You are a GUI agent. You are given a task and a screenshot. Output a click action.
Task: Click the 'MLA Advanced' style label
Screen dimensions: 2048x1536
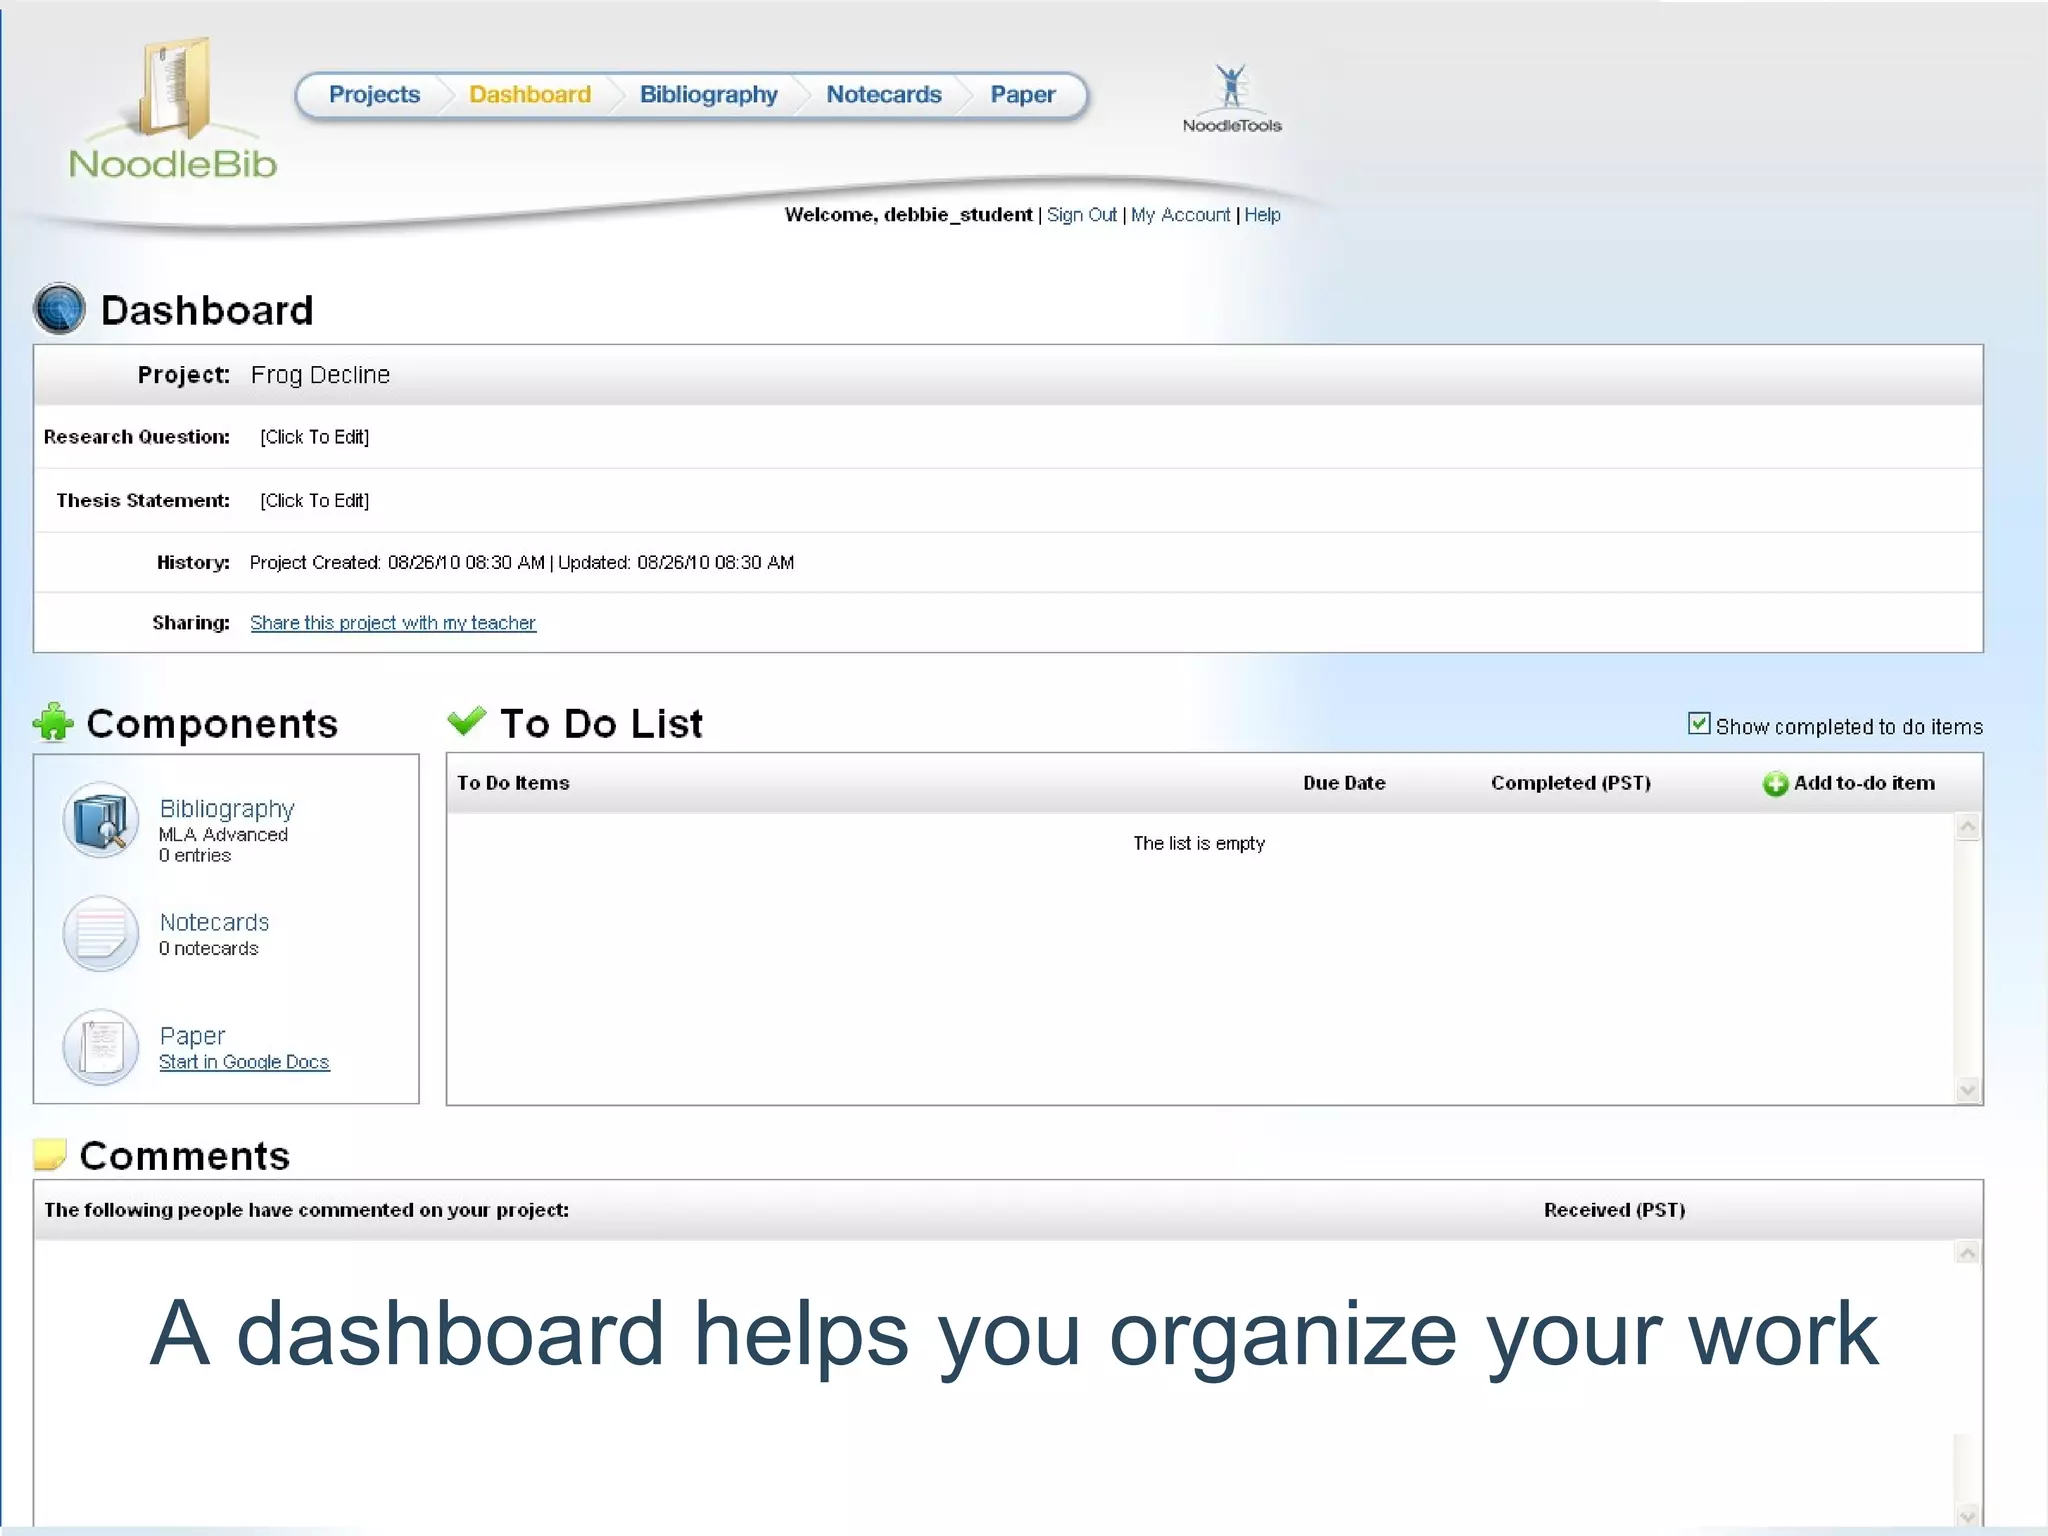pos(223,835)
